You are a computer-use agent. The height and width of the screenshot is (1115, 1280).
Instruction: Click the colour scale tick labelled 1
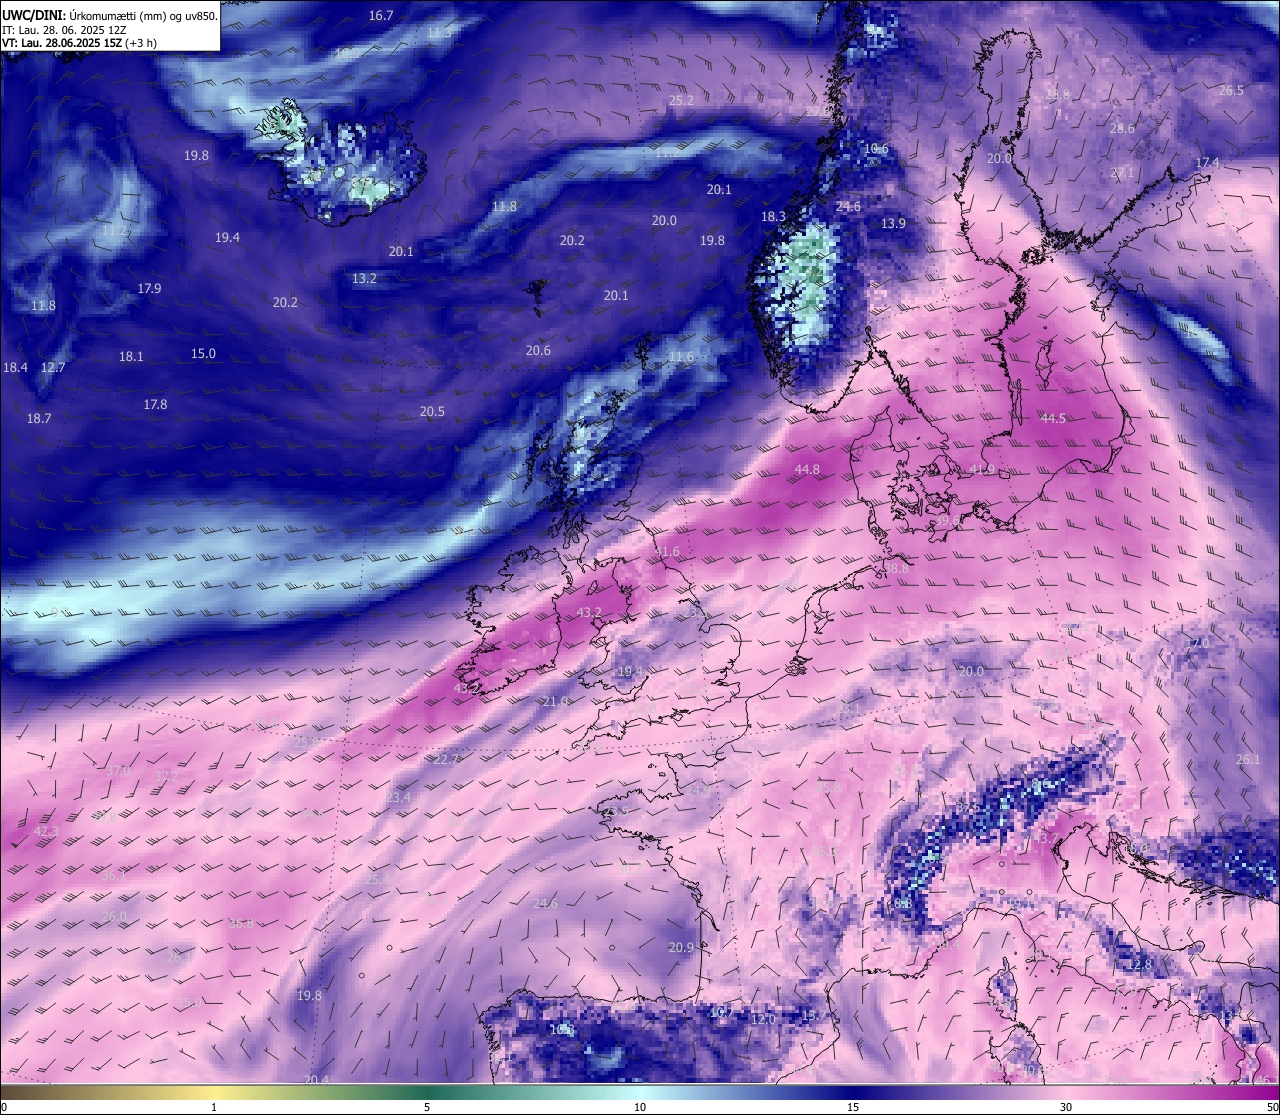click(x=214, y=1107)
